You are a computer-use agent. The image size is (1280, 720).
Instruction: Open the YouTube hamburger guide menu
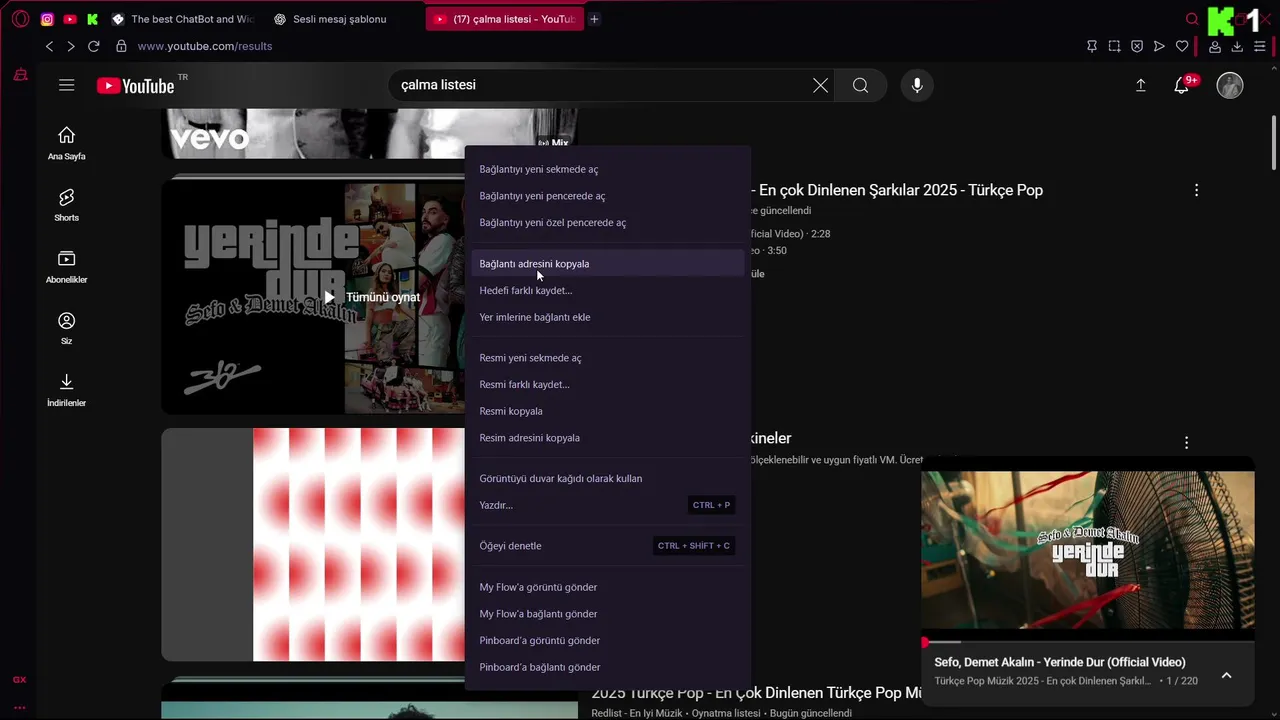click(67, 85)
